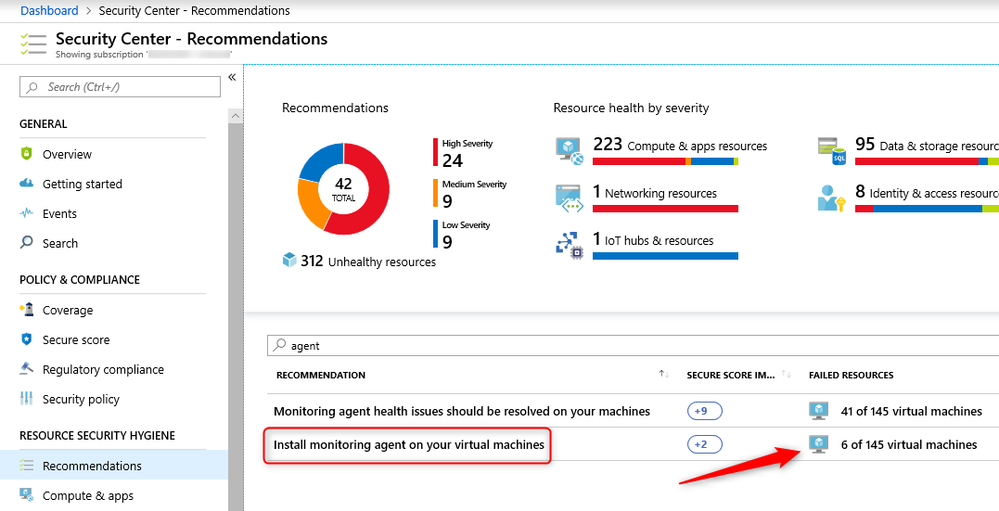Image resolution: width=999 pixels, height=511 pixels.
Task: Click the Networking resources icon
Action: coord(568,198)
